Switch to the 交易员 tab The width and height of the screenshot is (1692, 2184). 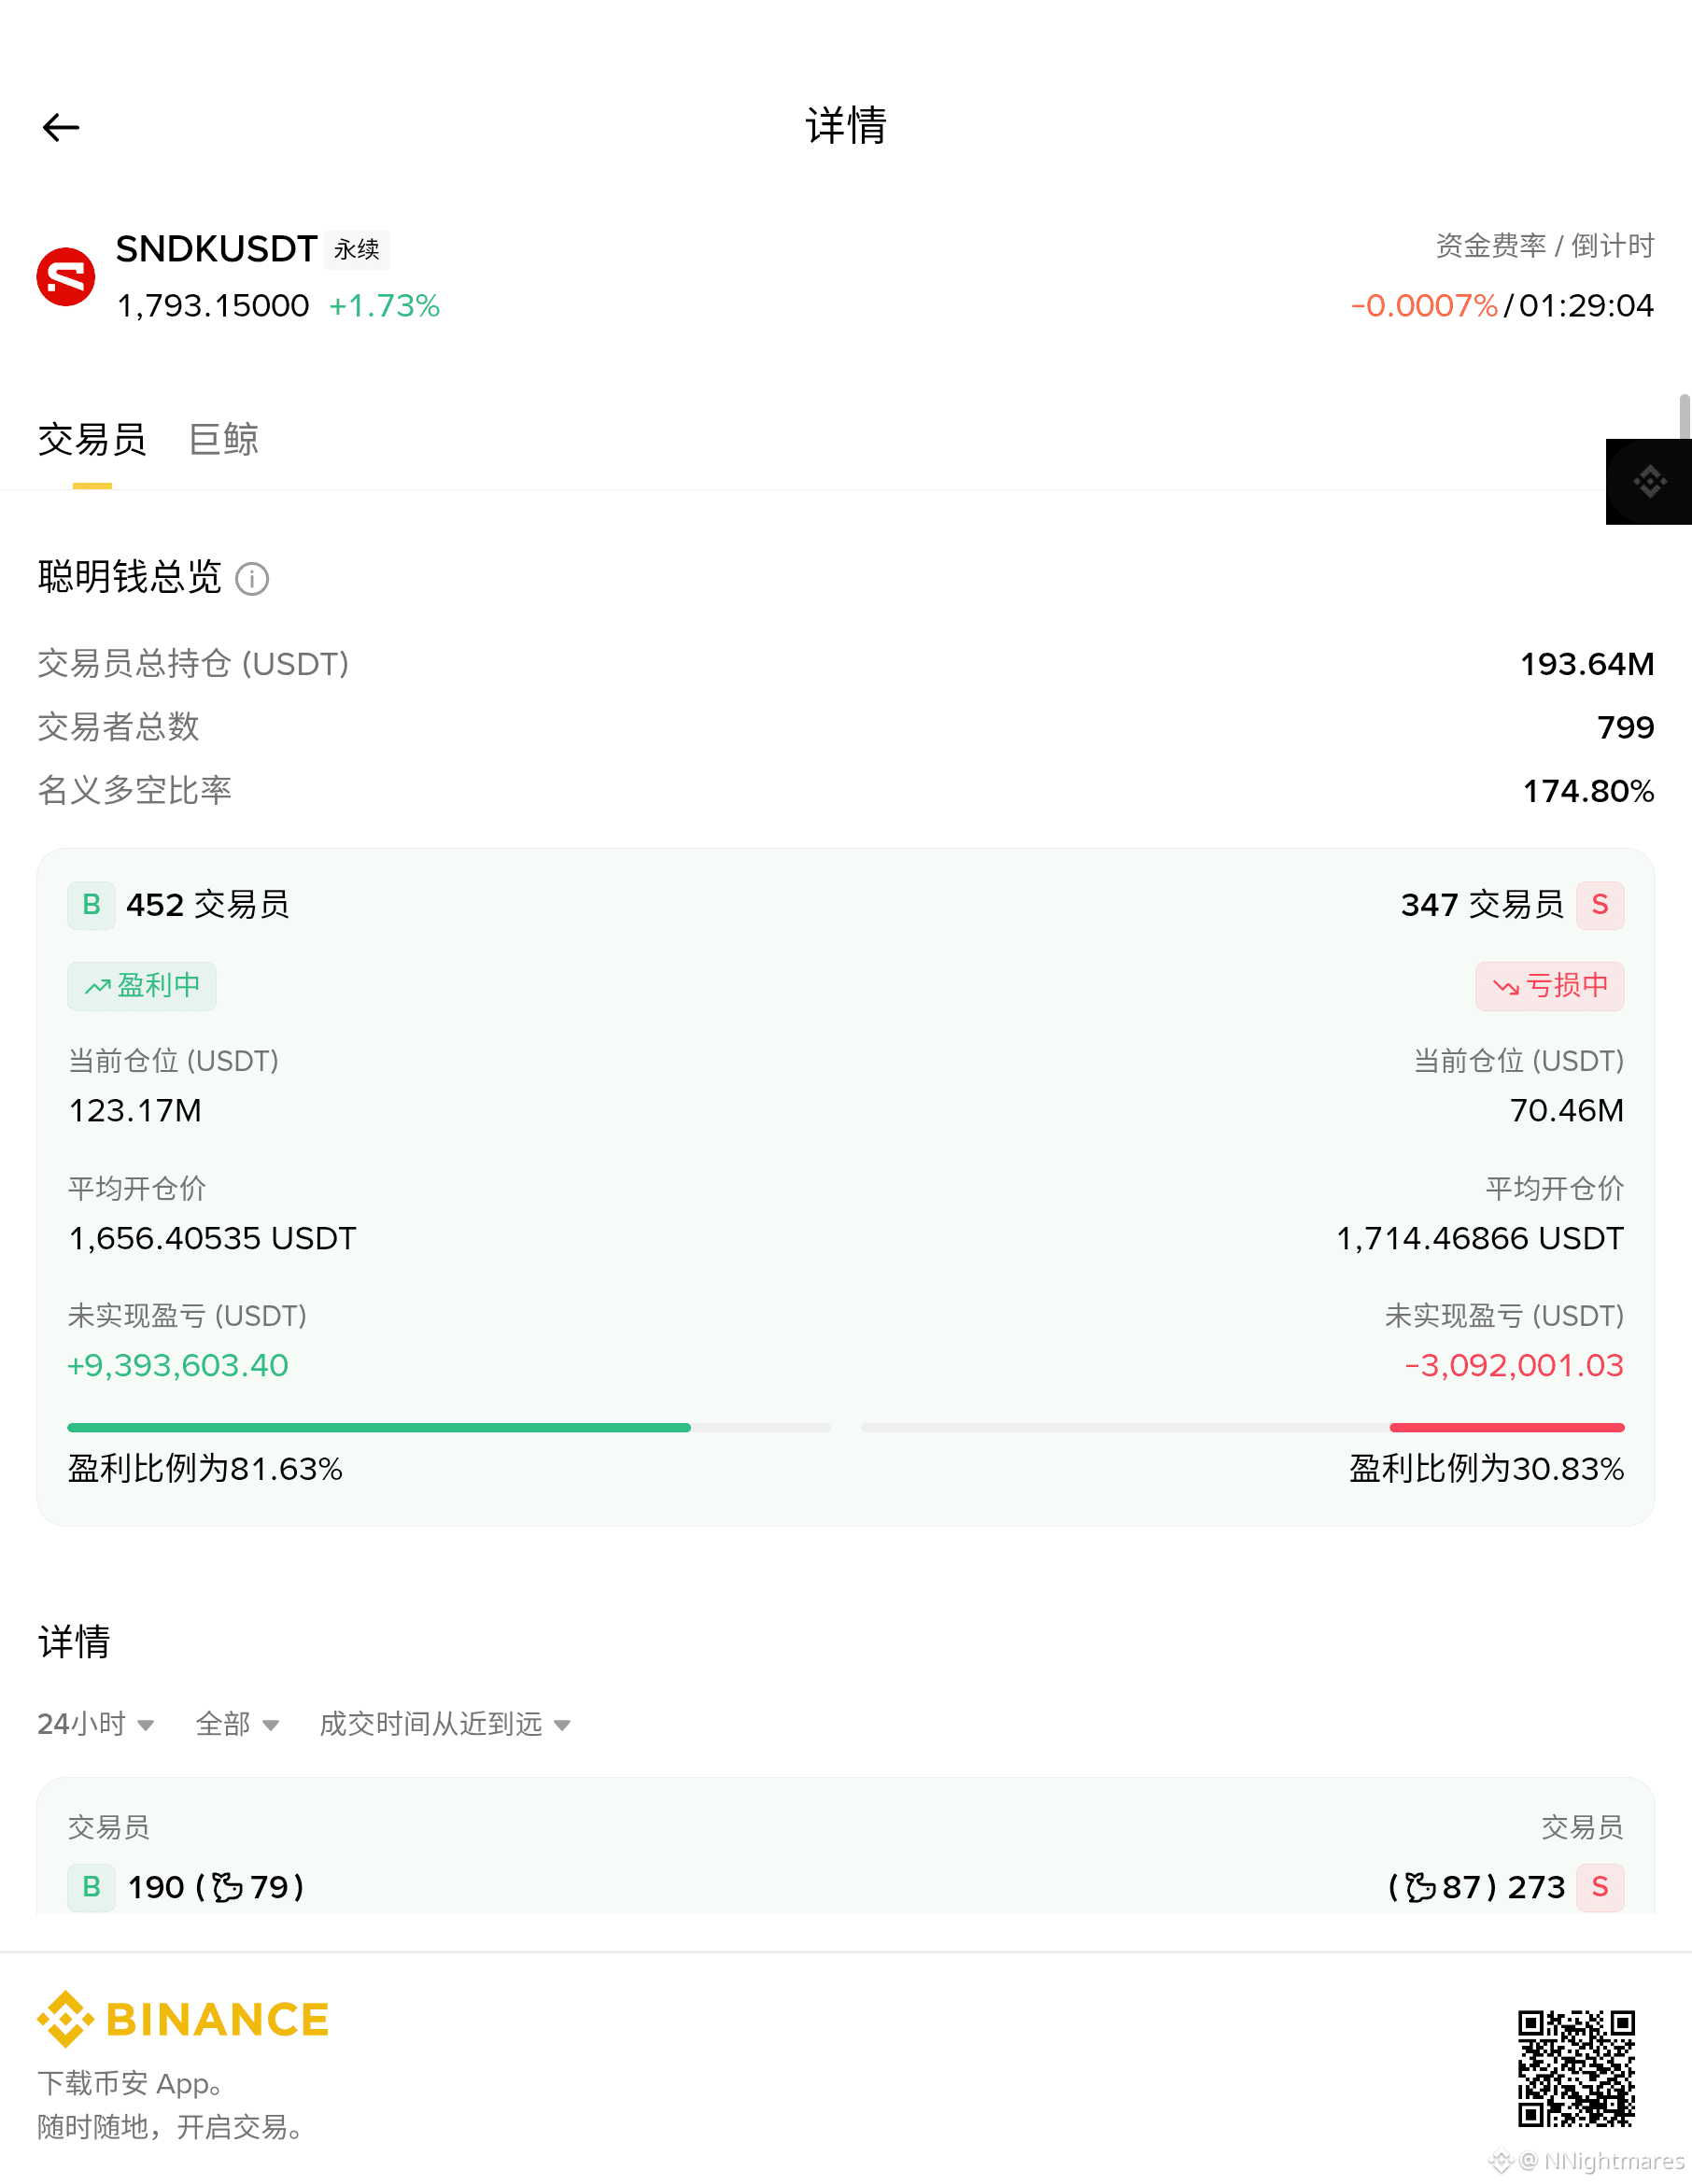(x=92, y=440)
